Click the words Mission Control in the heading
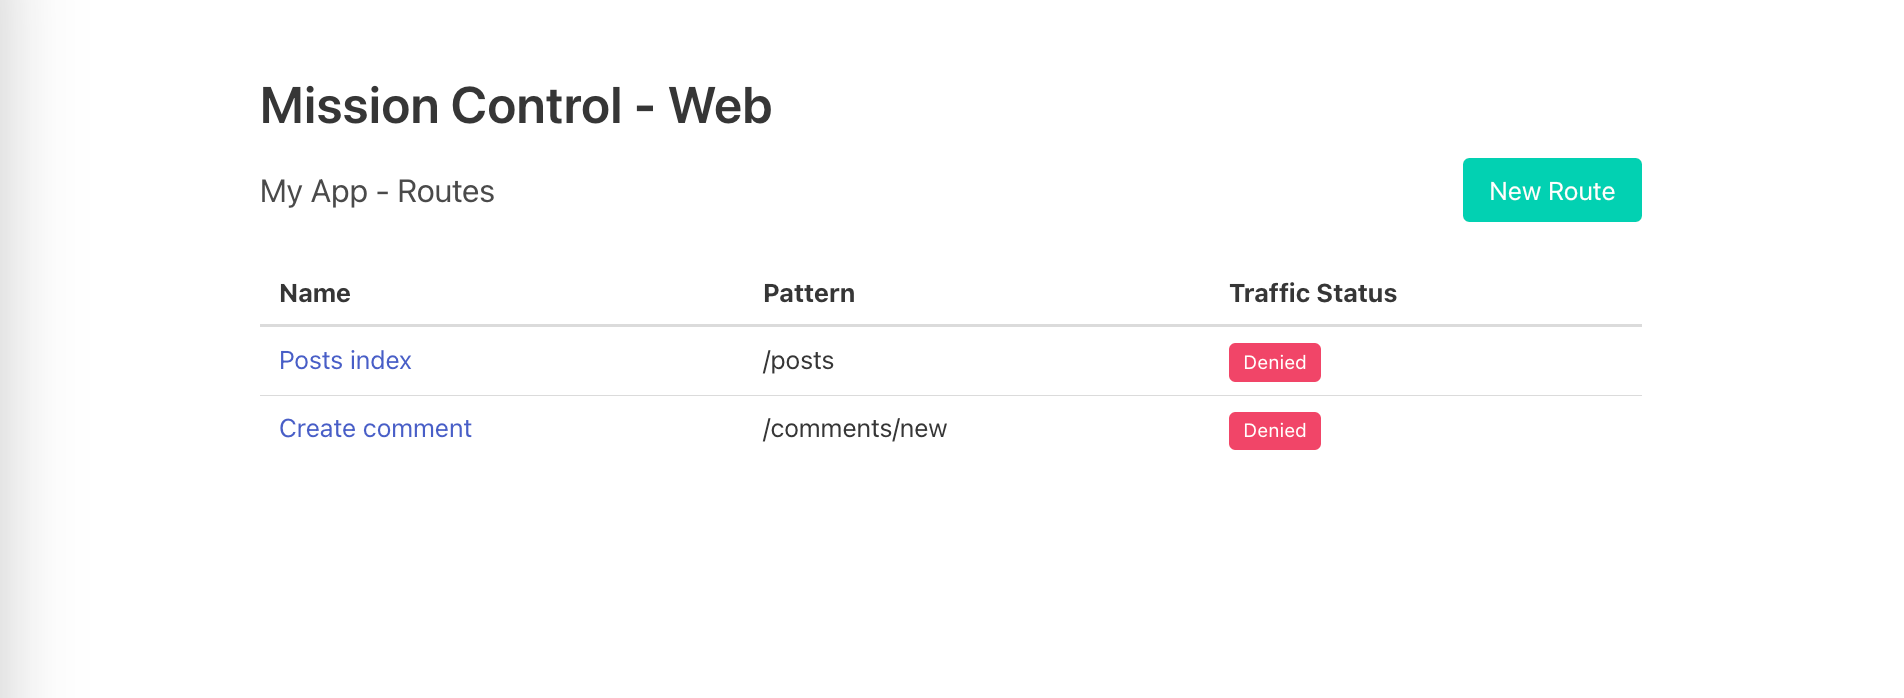Image resolution: width=1904 pixels, height=698 pixels. click(x=441, y=106)
